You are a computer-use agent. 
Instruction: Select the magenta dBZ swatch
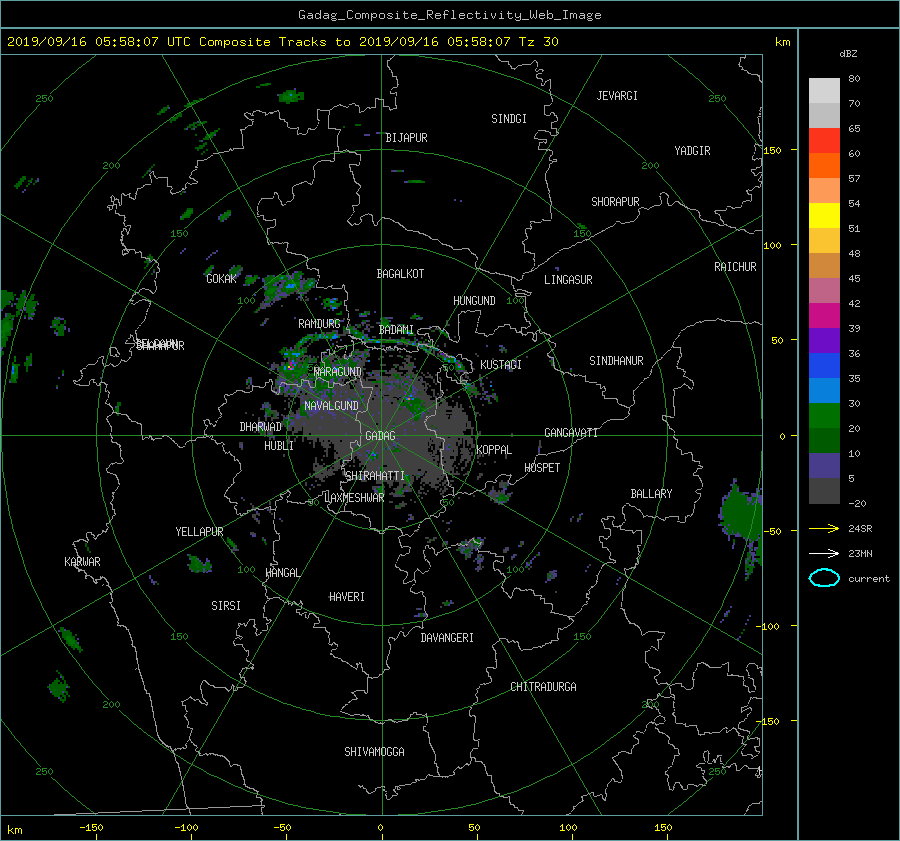click(x=824, y=316)
